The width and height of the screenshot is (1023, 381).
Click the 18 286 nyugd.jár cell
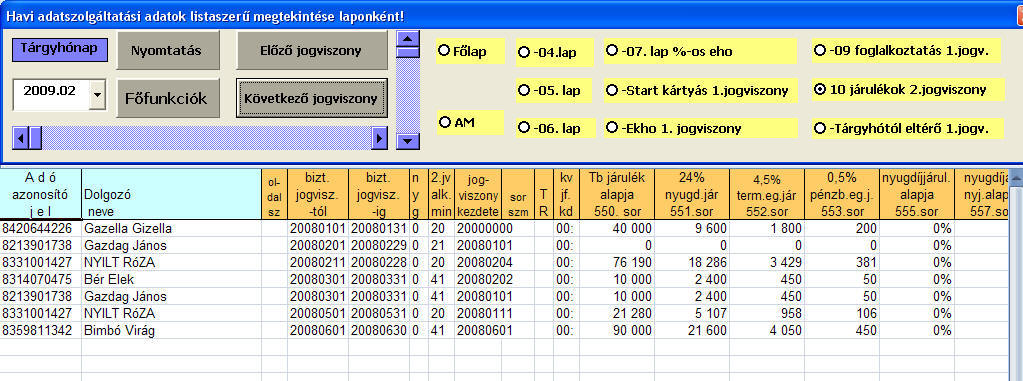tap(692, 262)
